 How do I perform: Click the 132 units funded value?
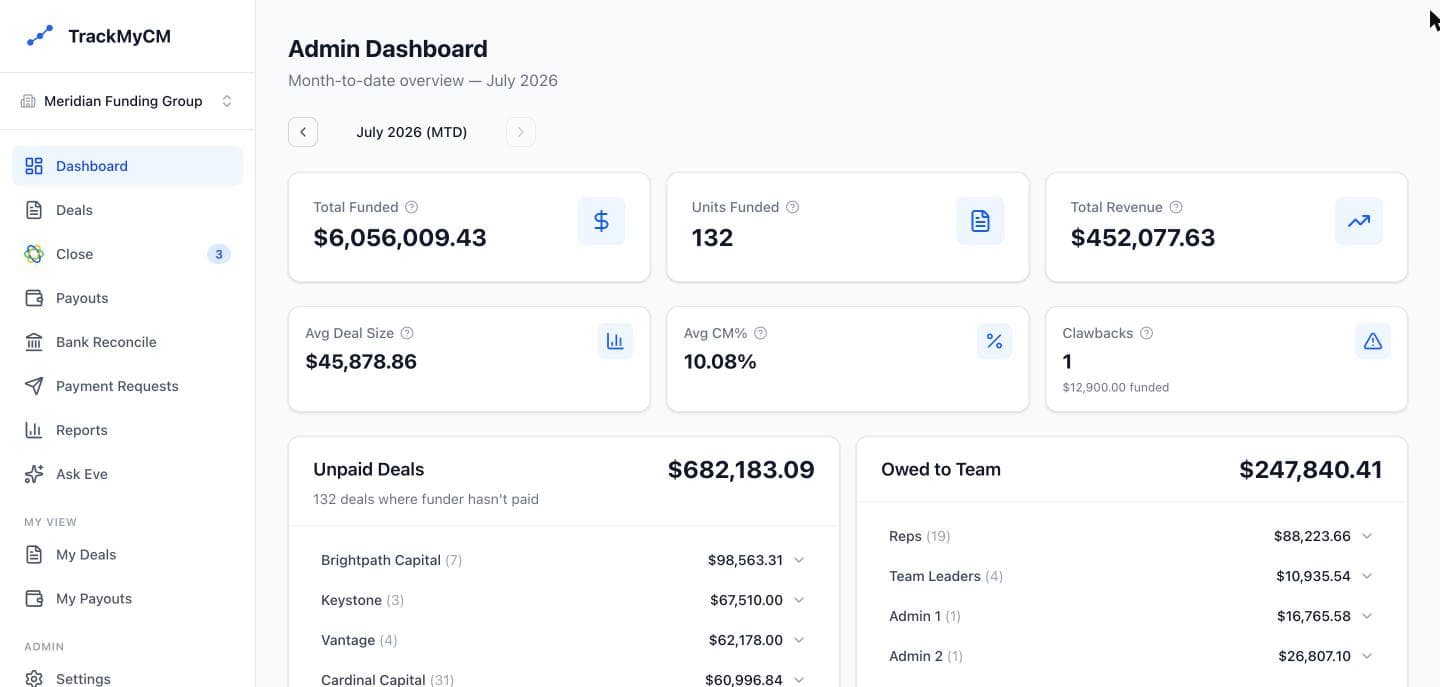coord(712,238)
